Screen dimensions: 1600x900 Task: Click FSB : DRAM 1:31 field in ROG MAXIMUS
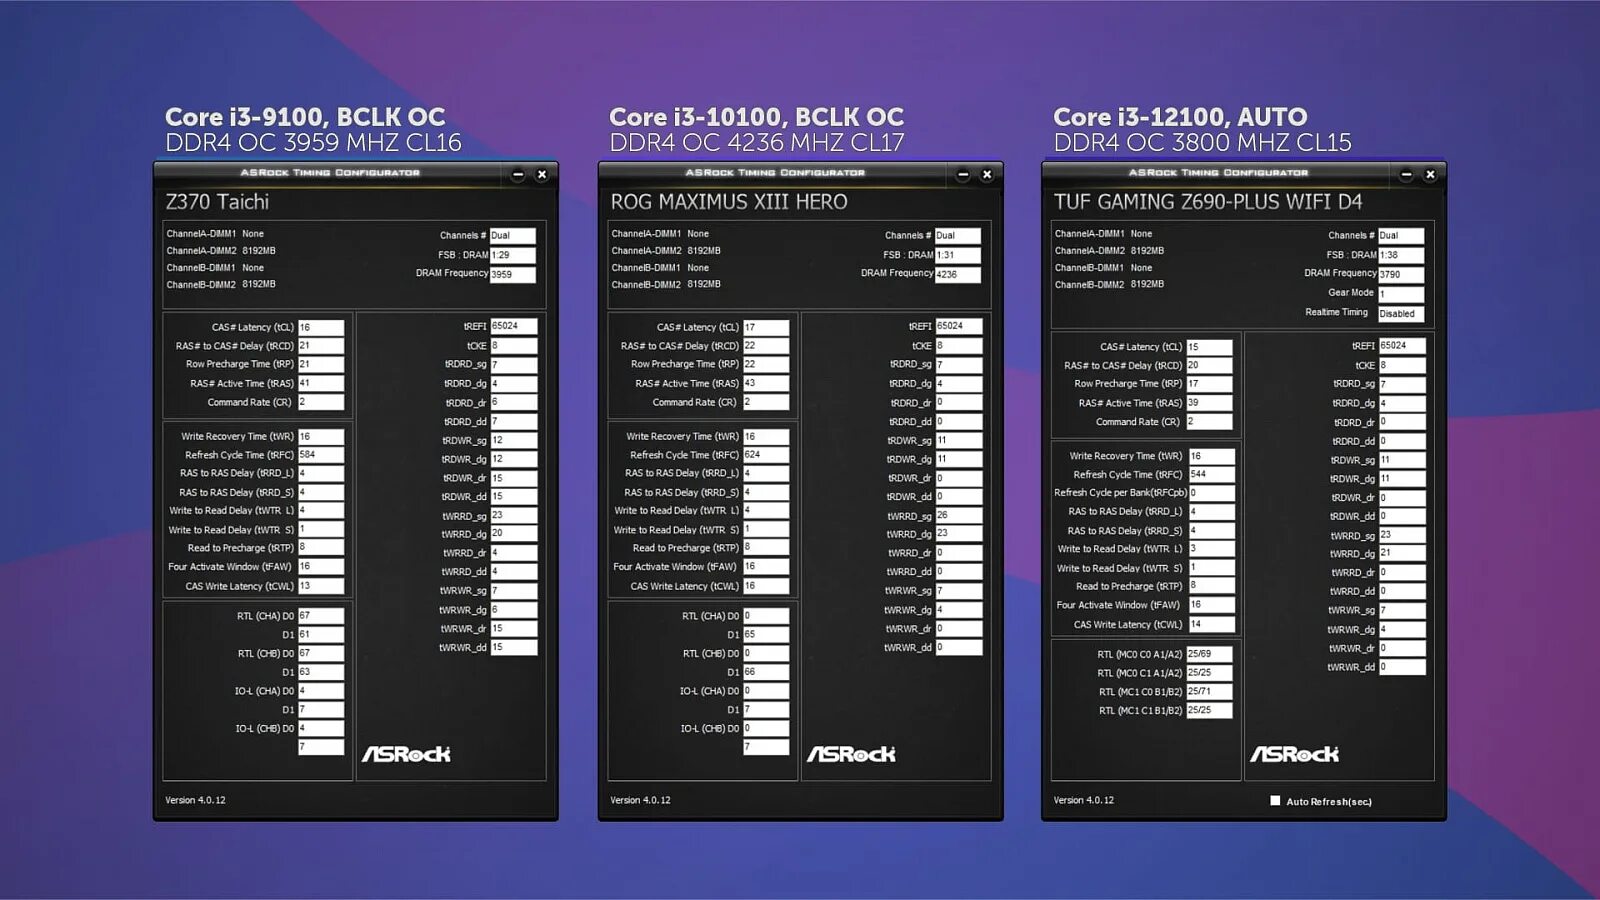[958, 255]
